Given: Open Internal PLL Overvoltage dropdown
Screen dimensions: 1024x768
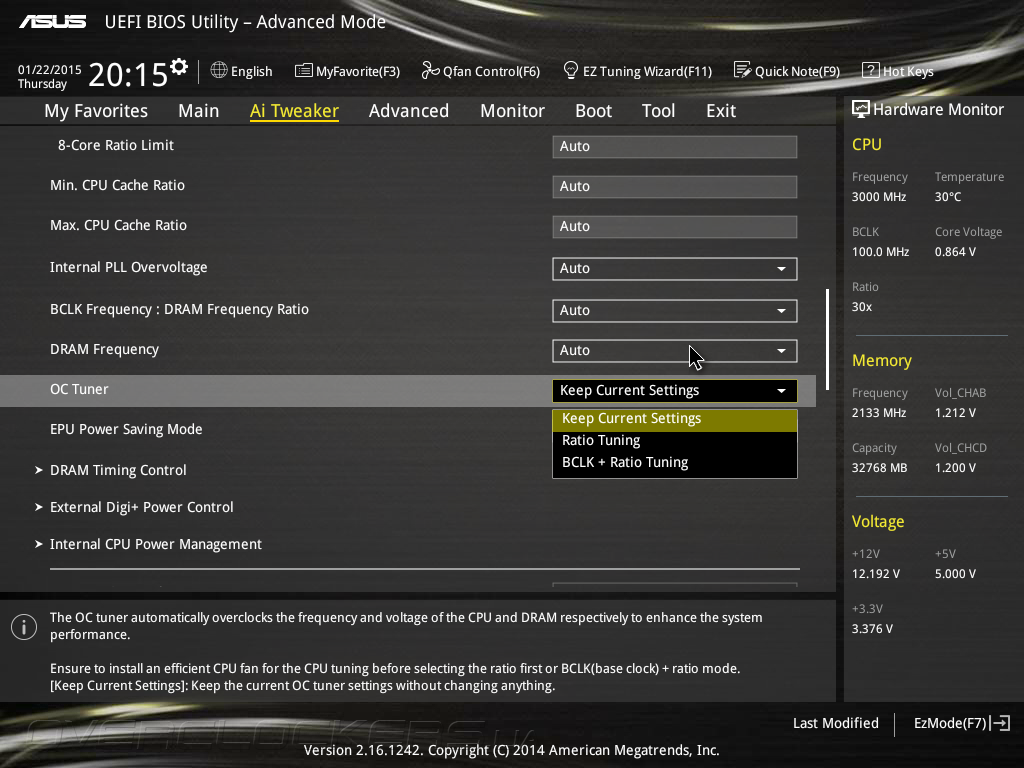Looking at the screenshot, I should [675, 269].
